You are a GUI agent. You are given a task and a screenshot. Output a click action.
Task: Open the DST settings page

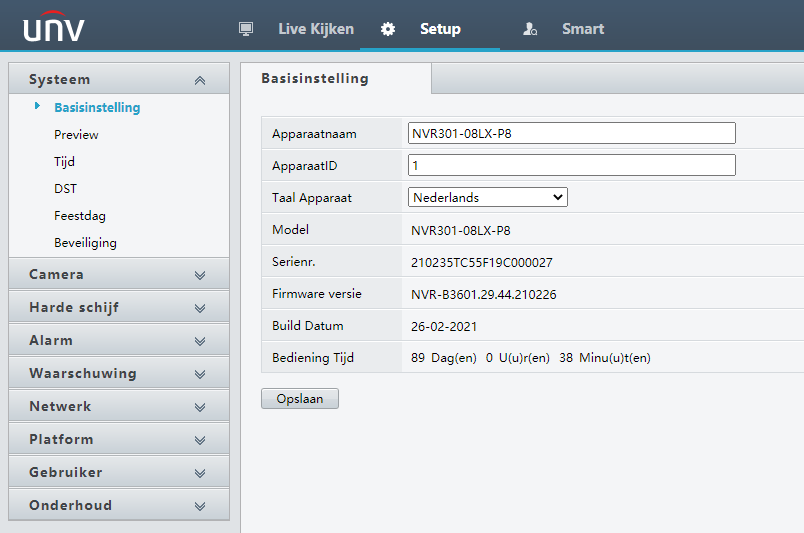[x=65, y=189]
